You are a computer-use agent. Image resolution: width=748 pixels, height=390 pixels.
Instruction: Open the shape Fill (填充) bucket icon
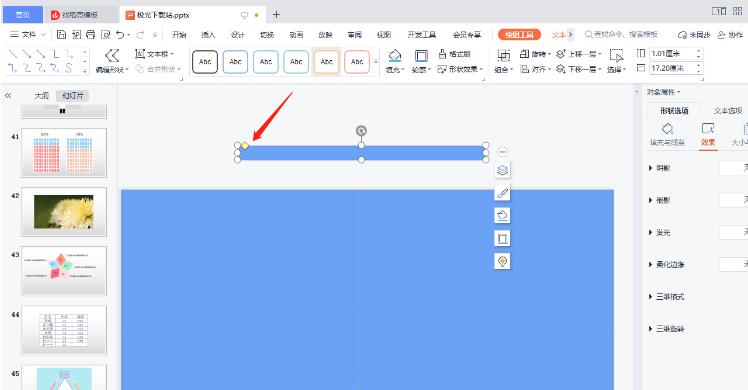(395, 56)
